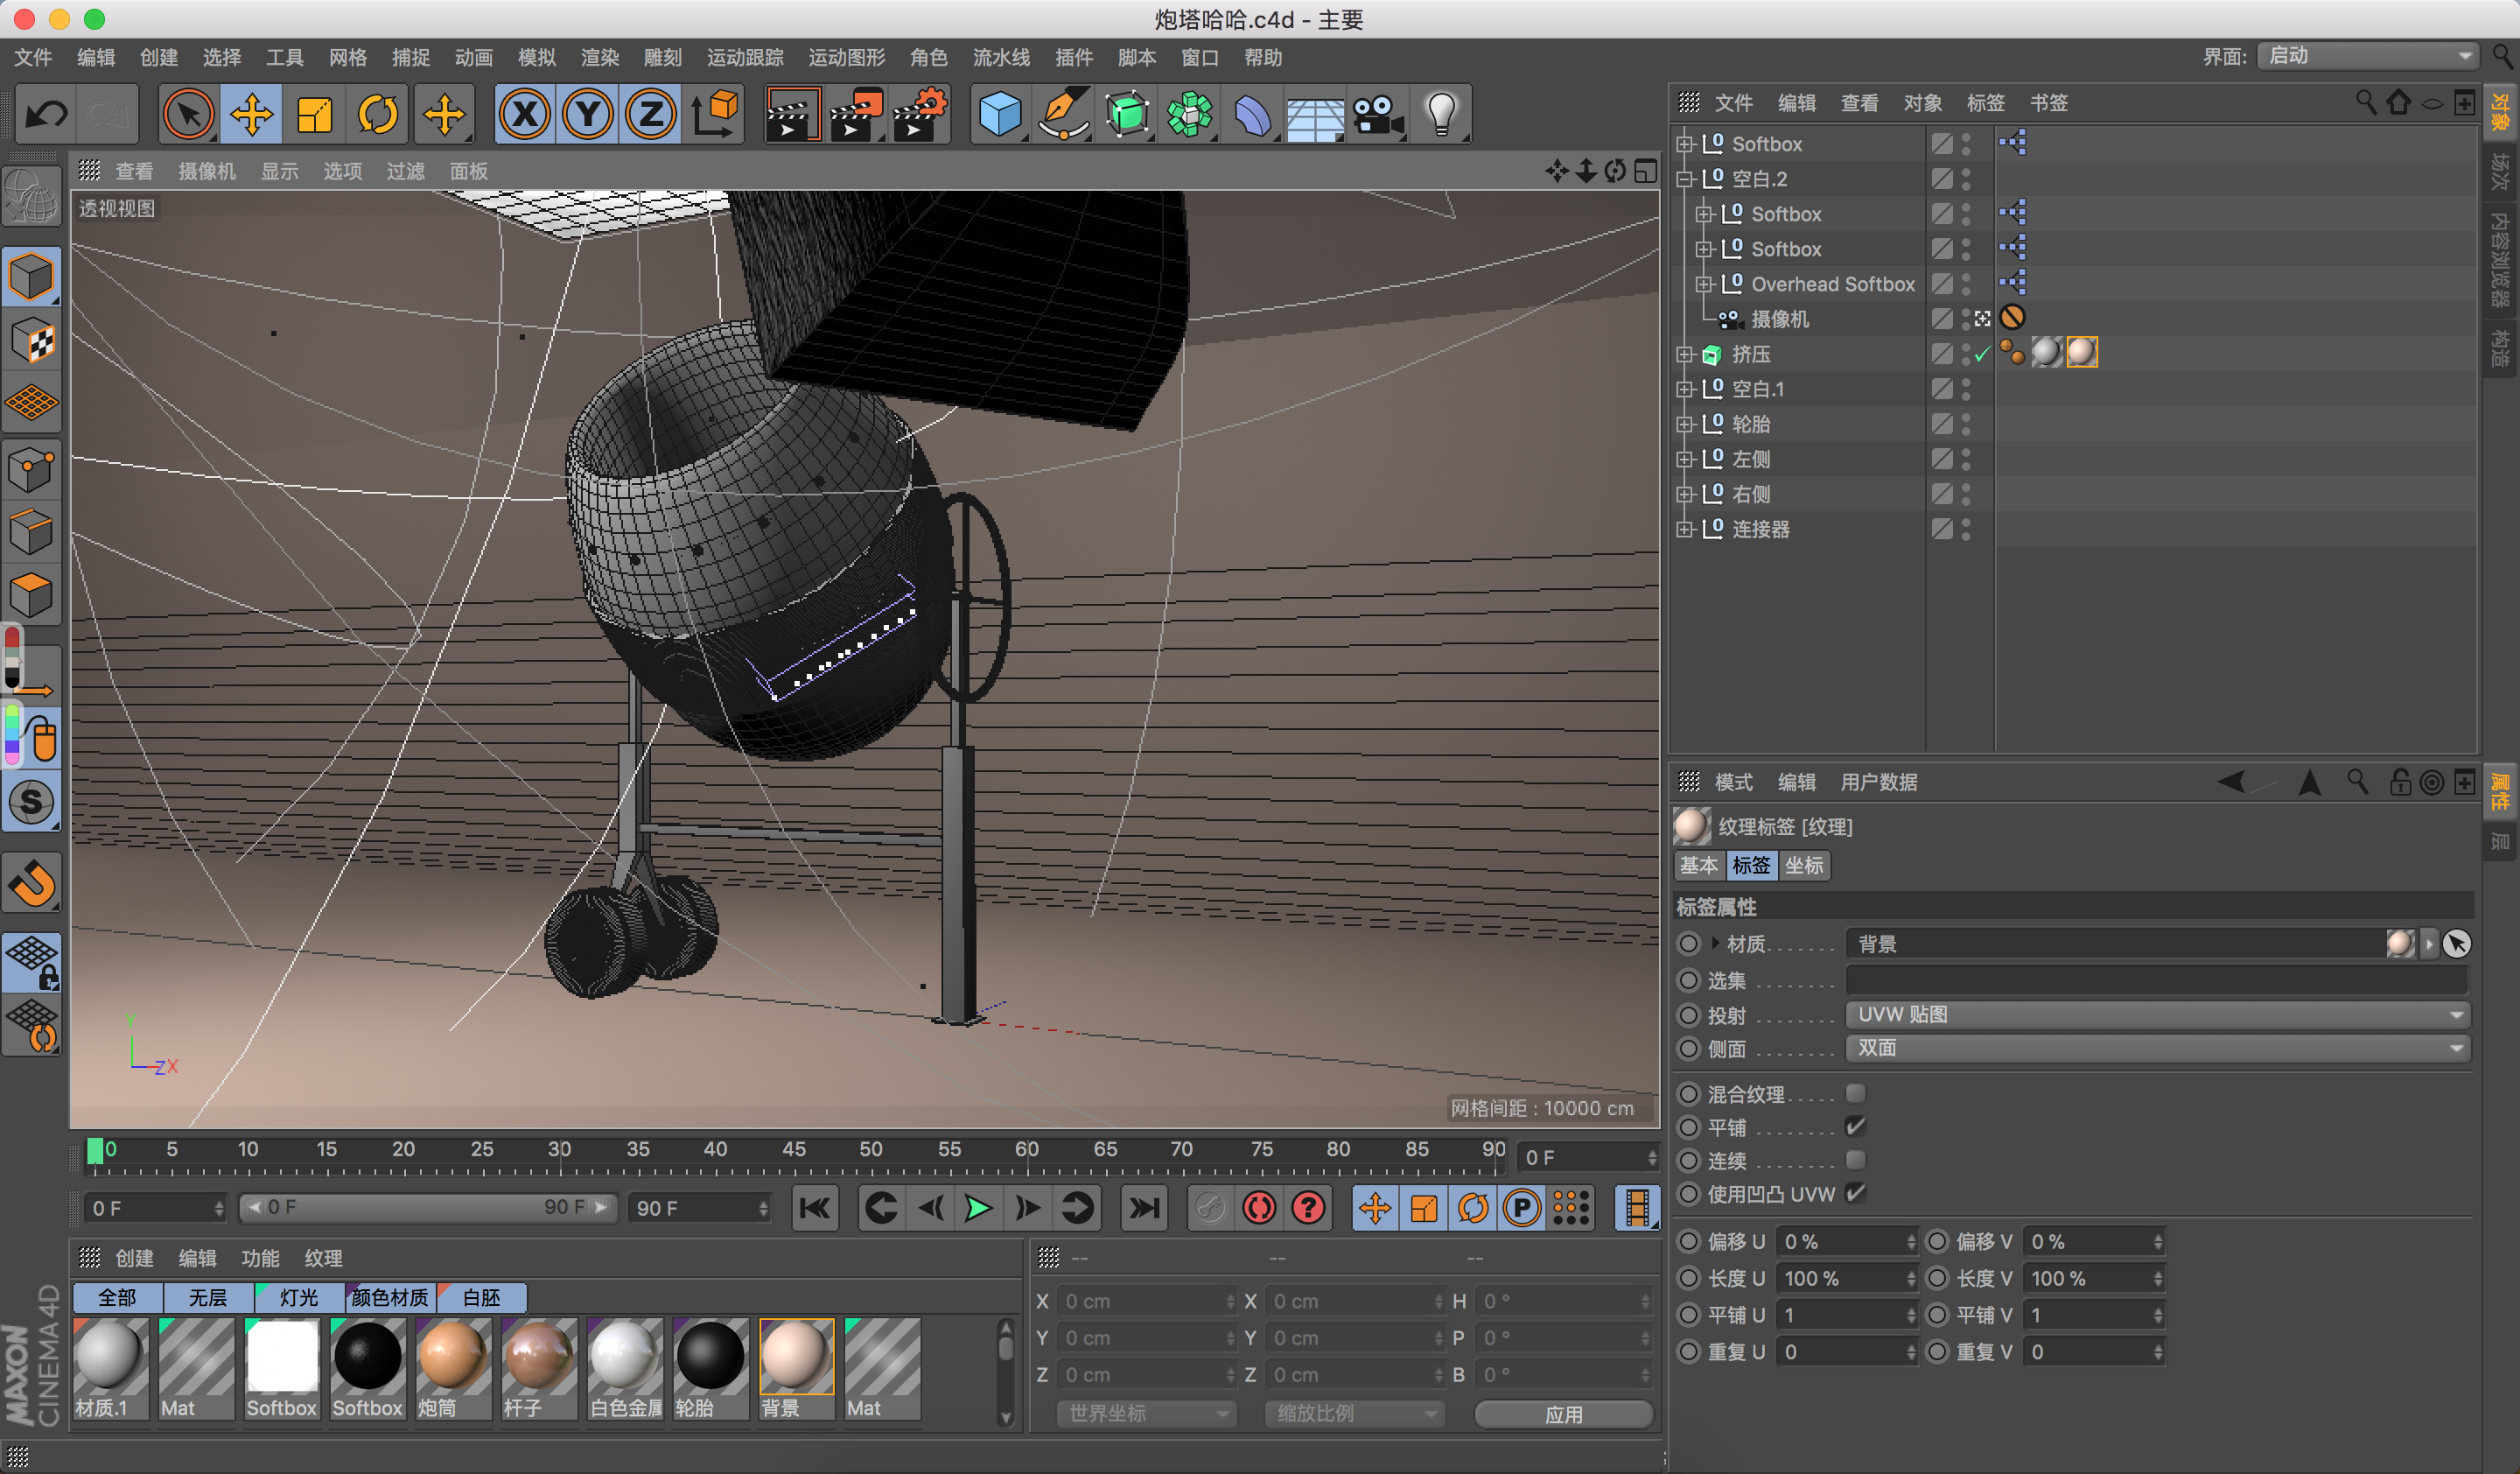This screenshot has width=2520, height=1474.
Task: Click the Undo arrow icon
Action: tap(46, 114)
